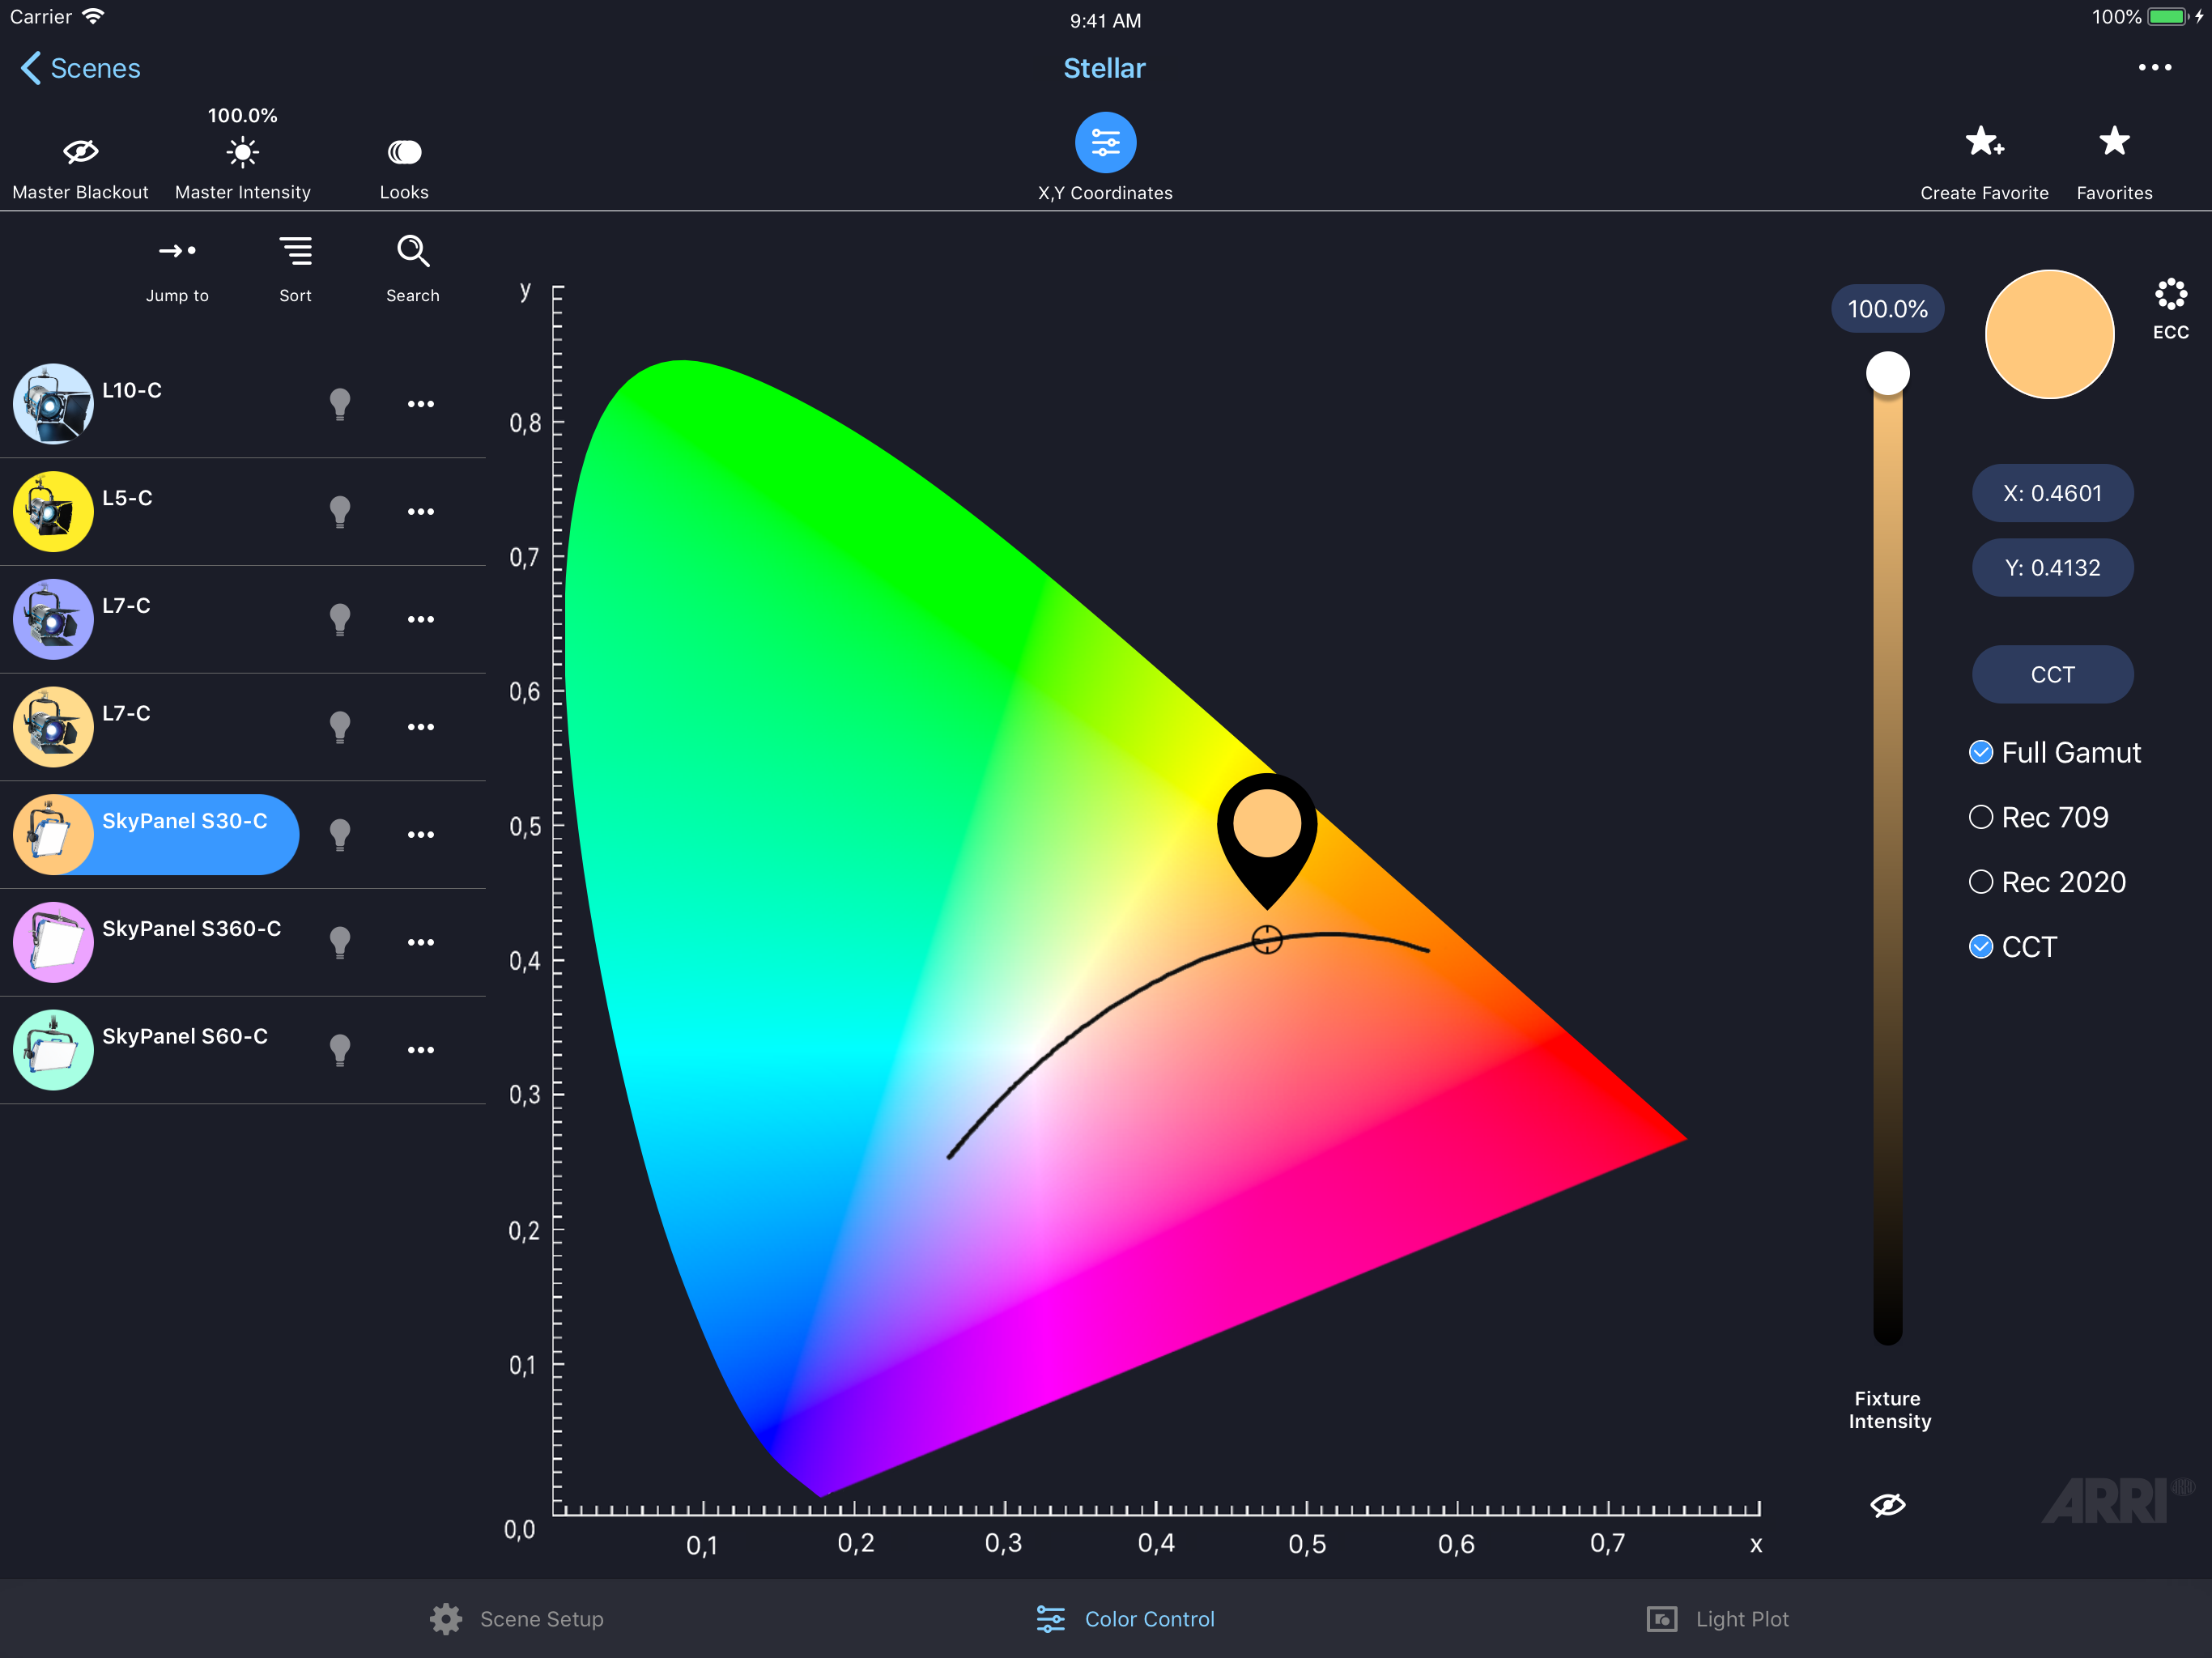Toggle Master Blackout eye icon

80,152
